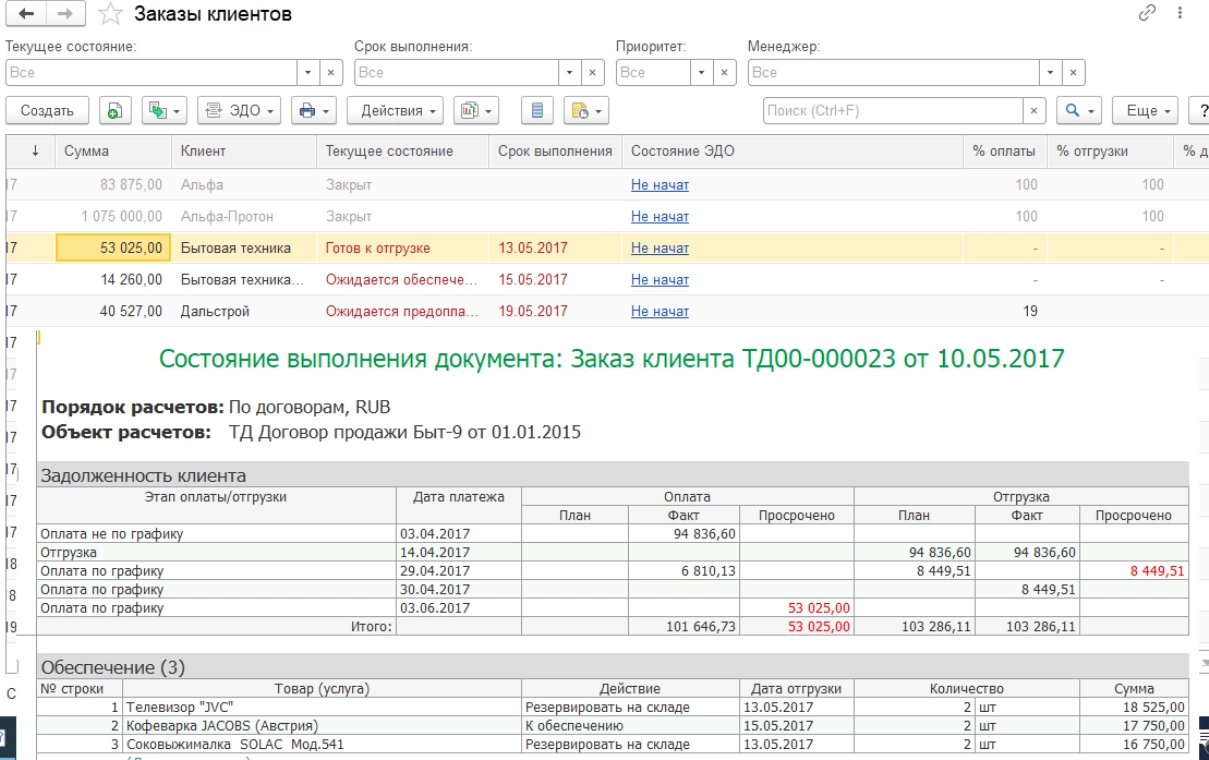Click the create-by-copy document icon
The width and height of the screenshot is (1209, 760).
(x=114, y=111)
